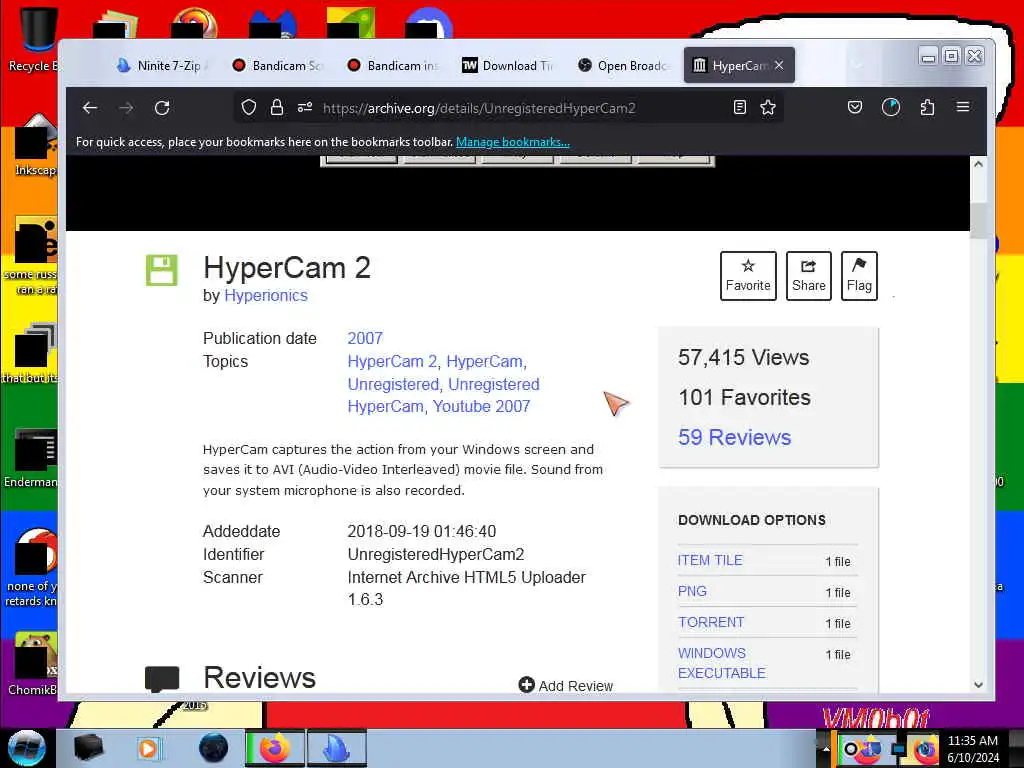Share the HyperCam 2 item

[x=808, y=276]
